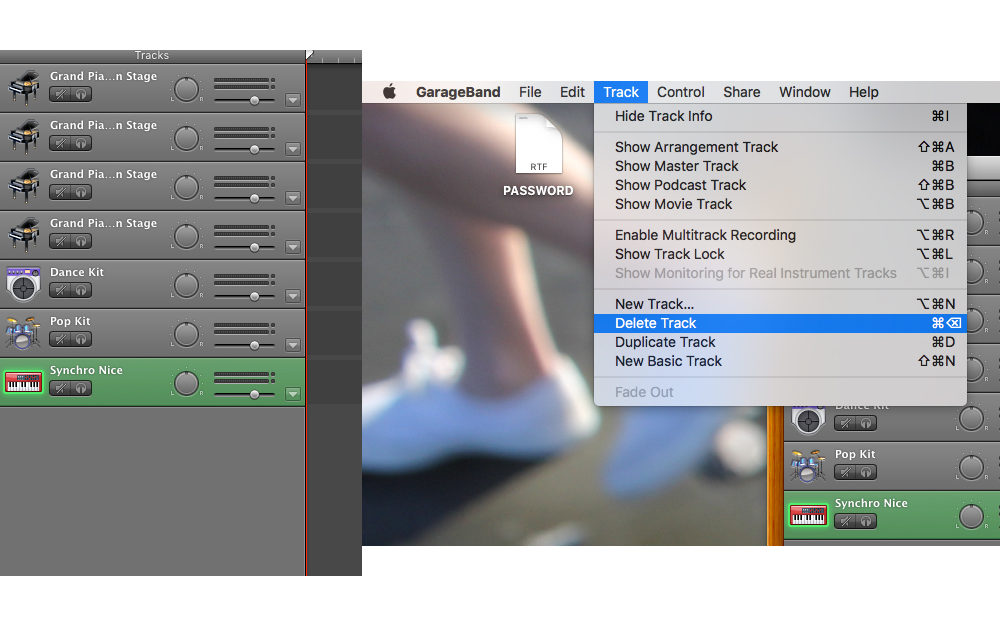The image size is (1000, 622).
Task: Expand the Dance Kit track's triangle dropdown
Action: pos(293,296)
